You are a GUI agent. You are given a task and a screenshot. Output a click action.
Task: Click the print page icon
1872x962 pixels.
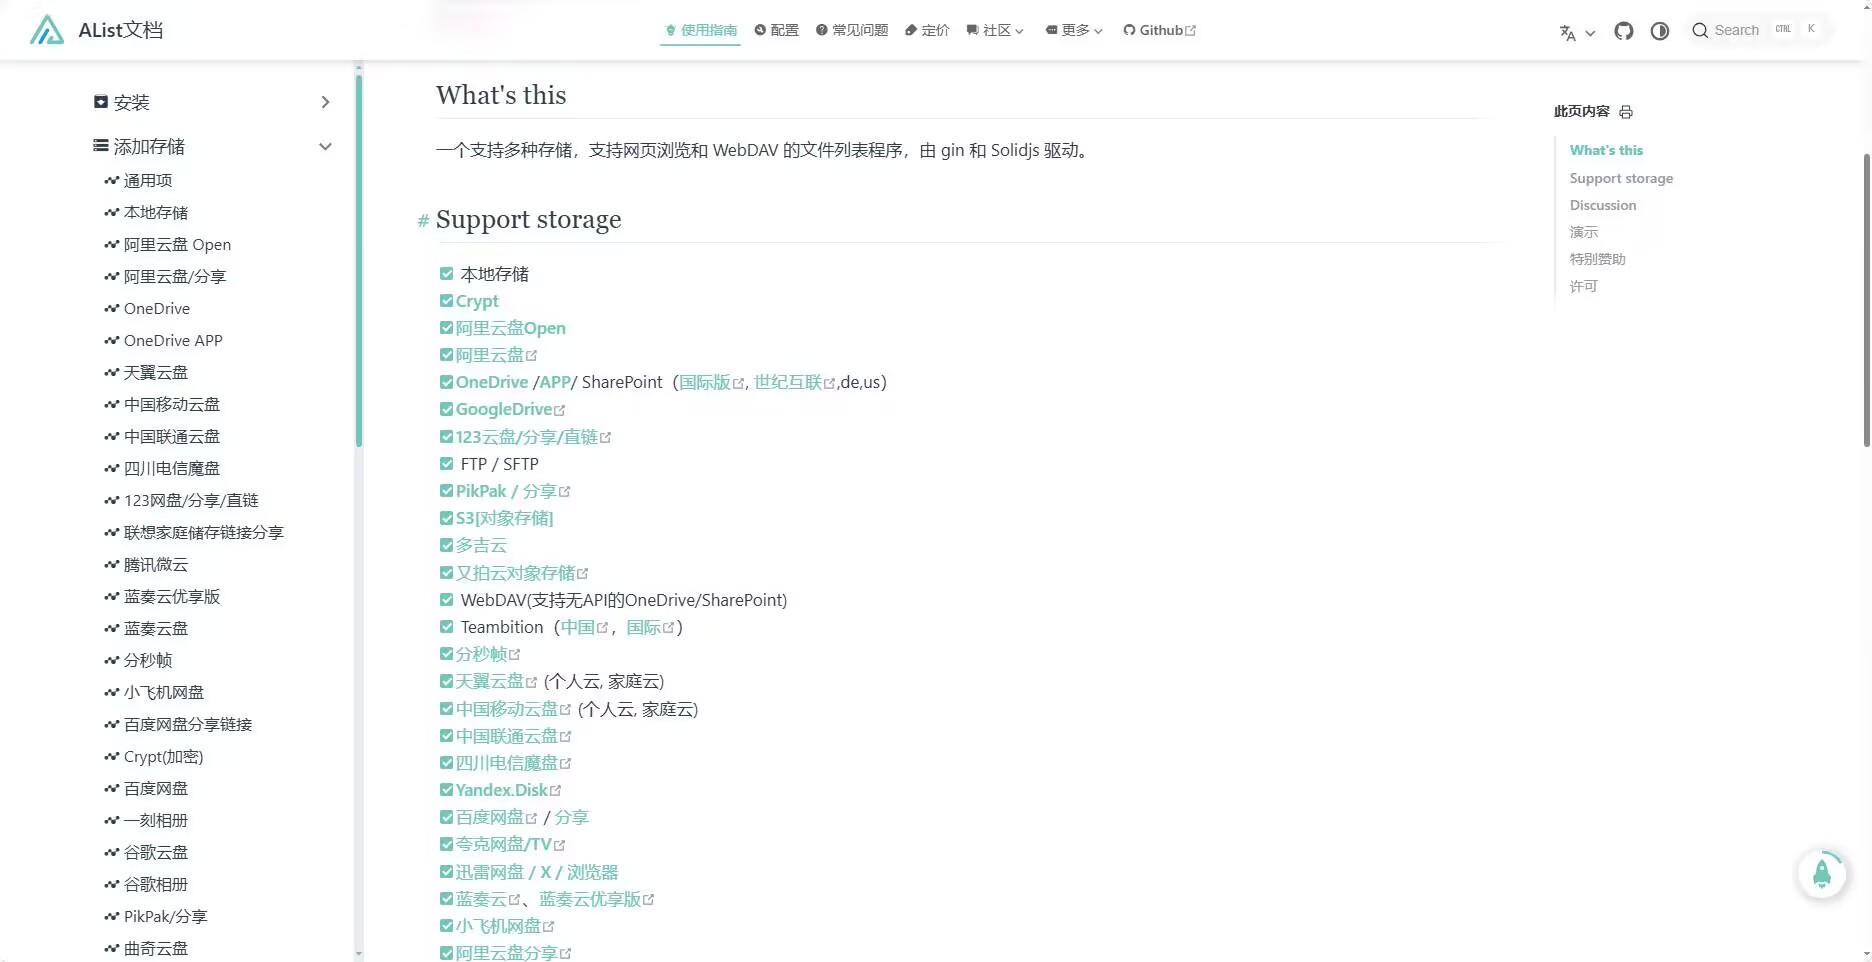click(x=1626, y=112)
